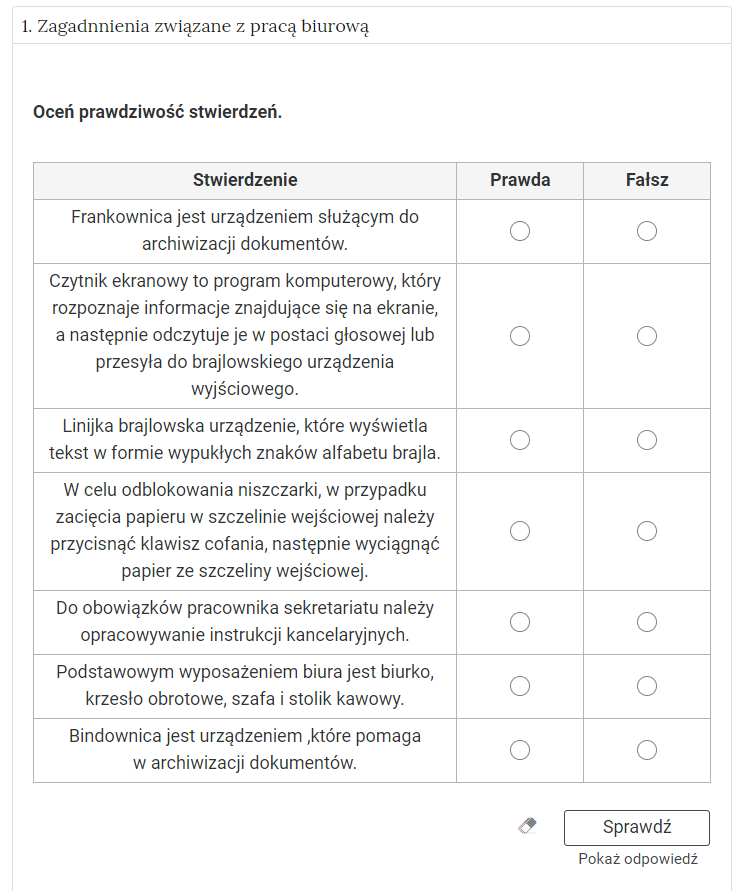Choose Fałsz for office equipment statement
The image size is (743, 891).
point(647,686)
